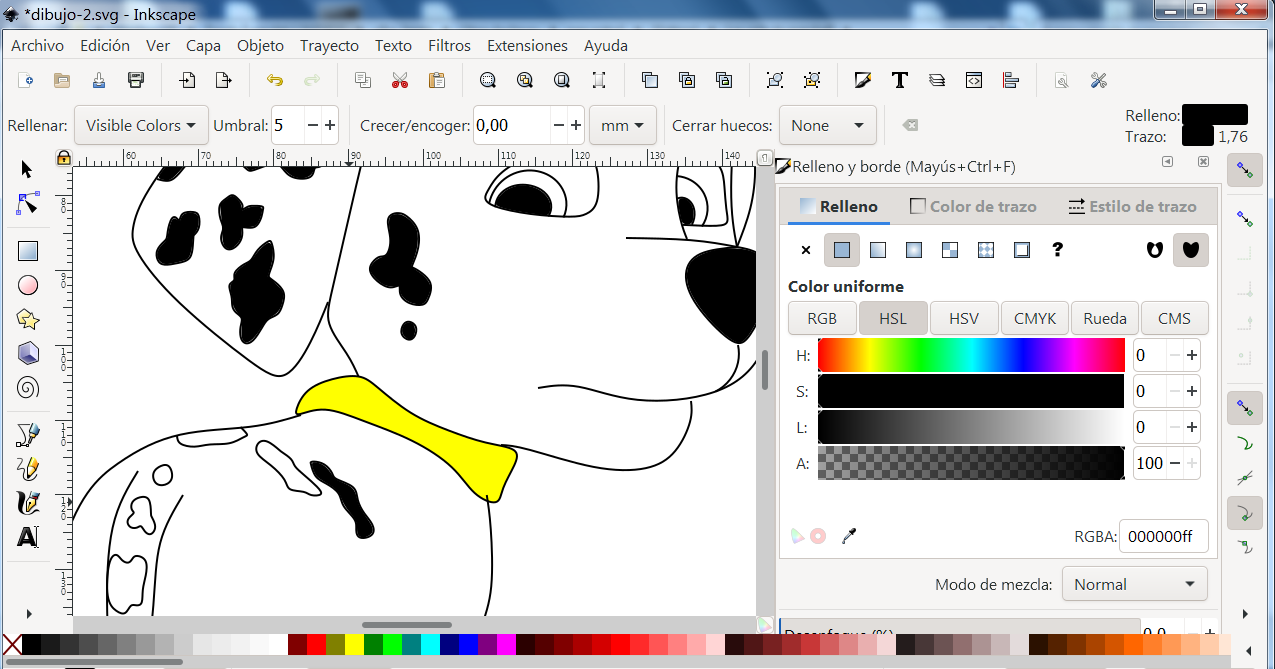The height and width of the screenshot is (669, 1275).
Task: Open the Modo de mezcla dropdown
Action: pyautogui.click(x=1134, y=584)
